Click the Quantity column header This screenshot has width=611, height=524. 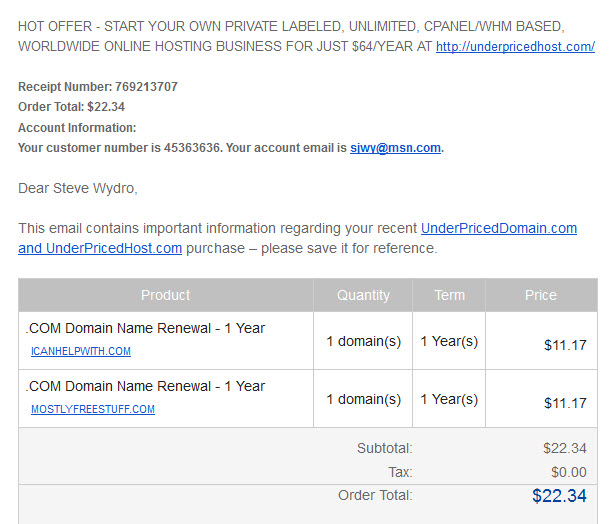point(363,295)
